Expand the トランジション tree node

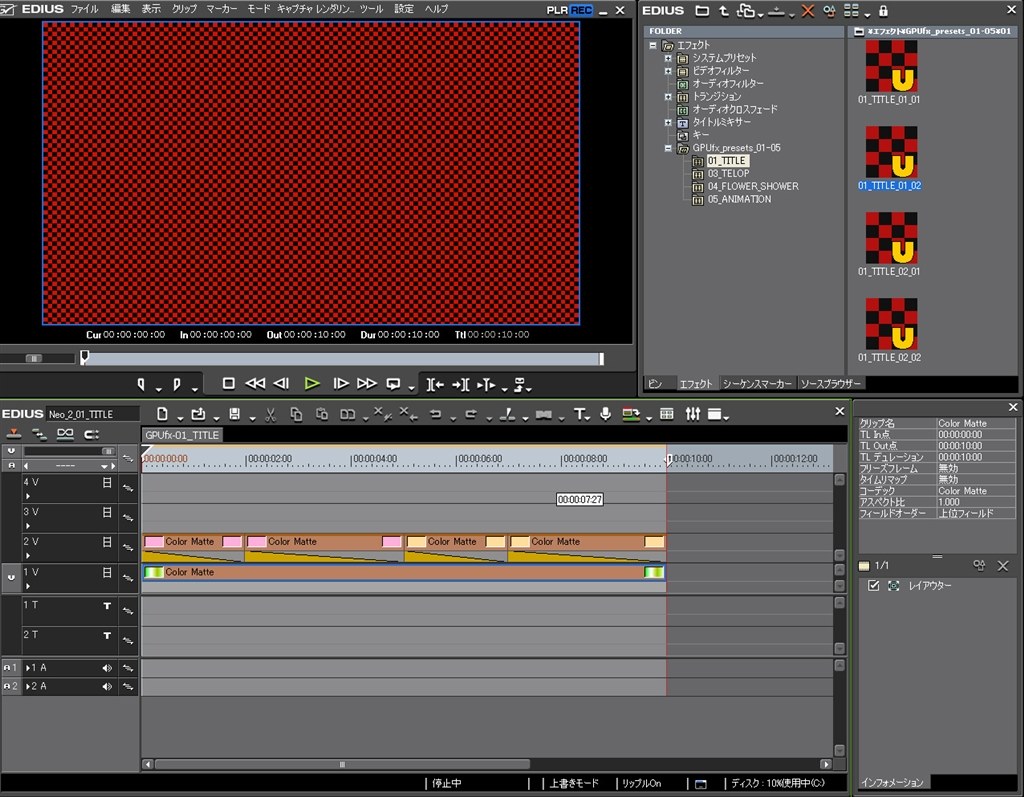(668, 97)
